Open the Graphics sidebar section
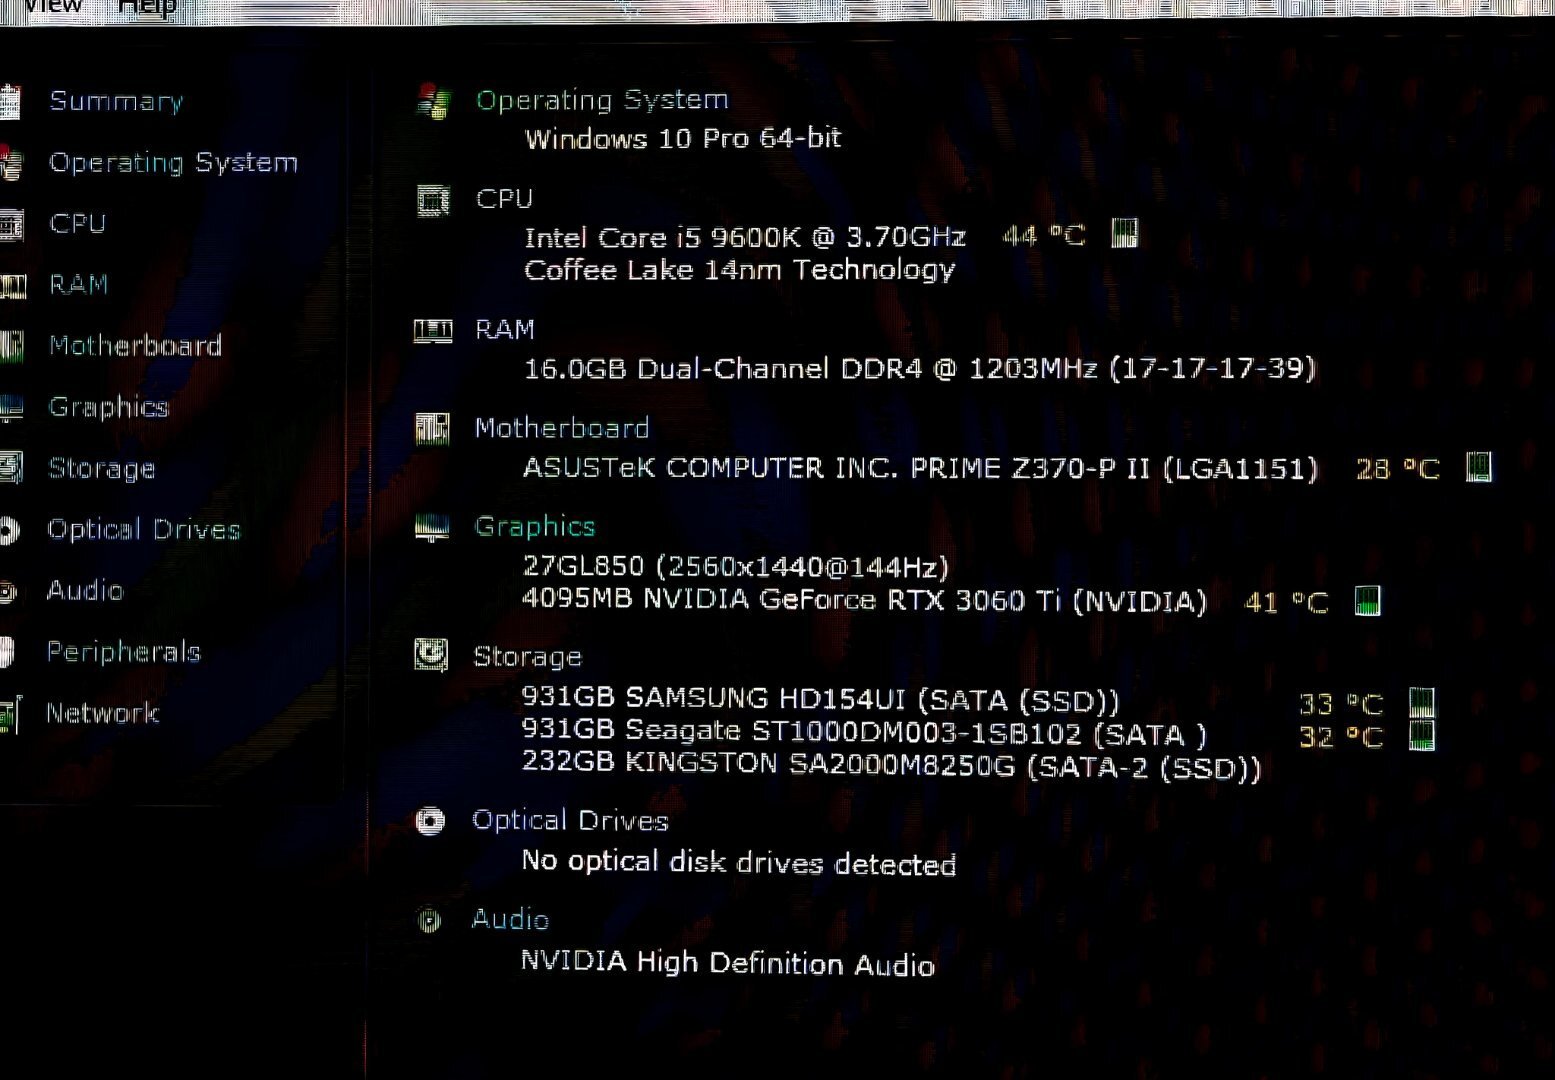The height and width of the screenshot is (1080, 1555). click(109, 407)
